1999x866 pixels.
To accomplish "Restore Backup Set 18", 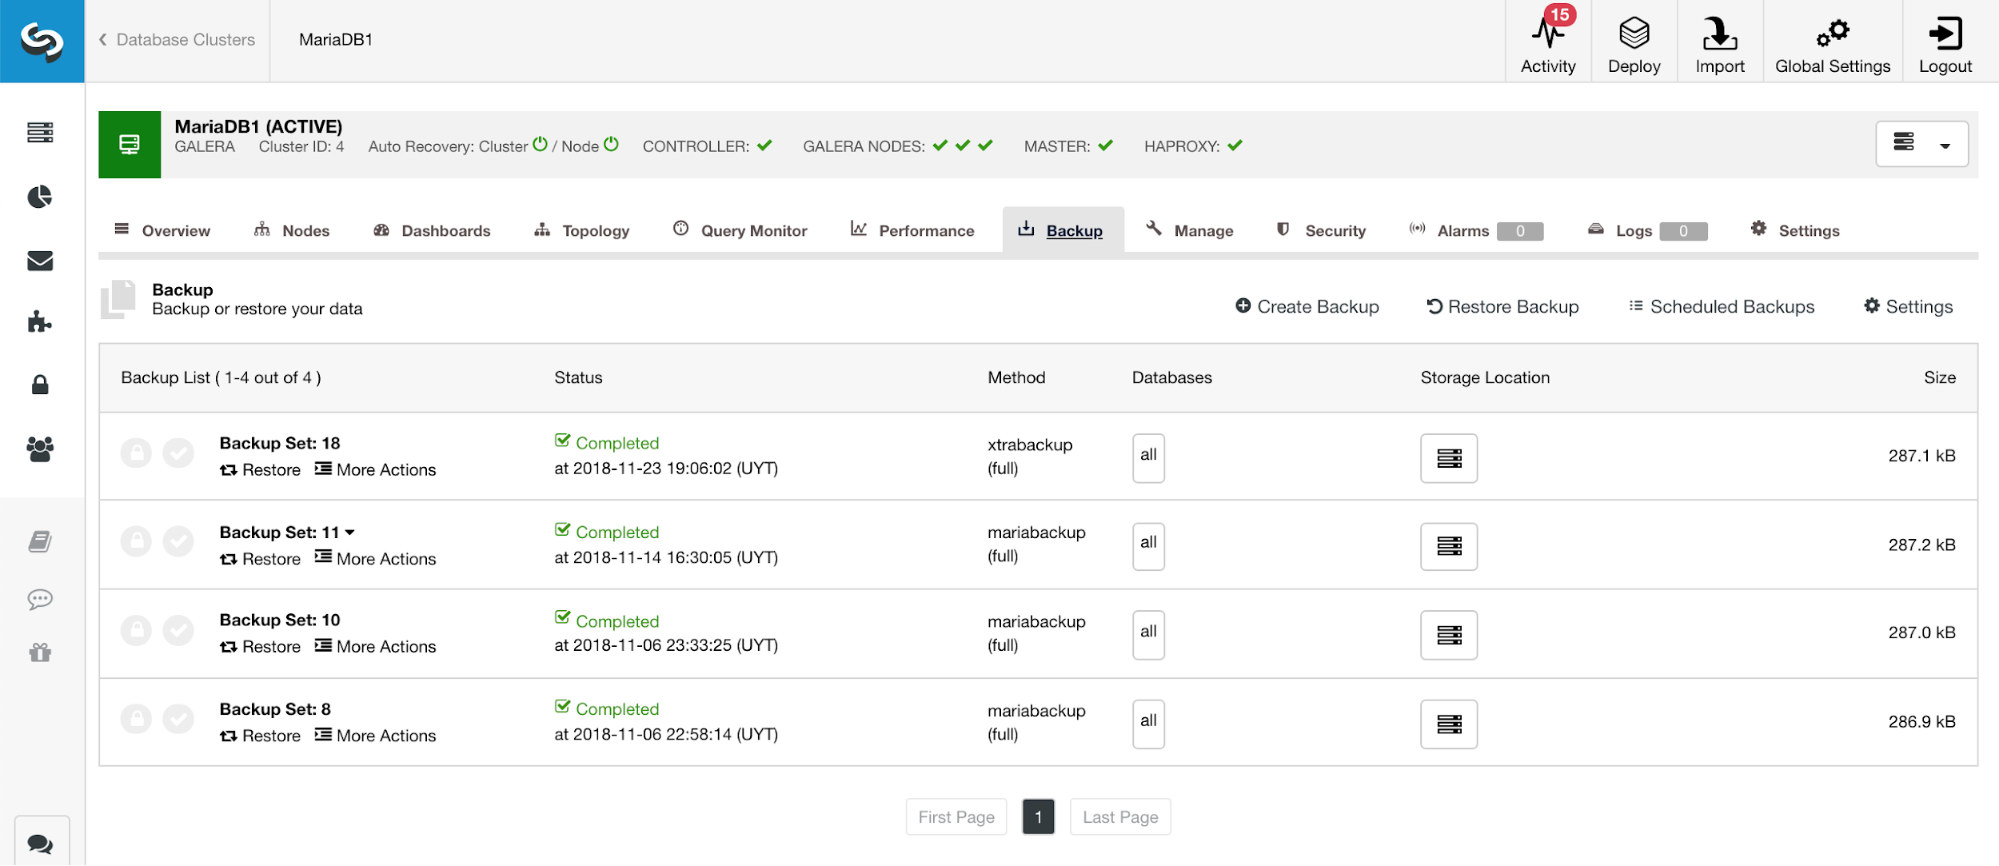I will pos(260,470).
